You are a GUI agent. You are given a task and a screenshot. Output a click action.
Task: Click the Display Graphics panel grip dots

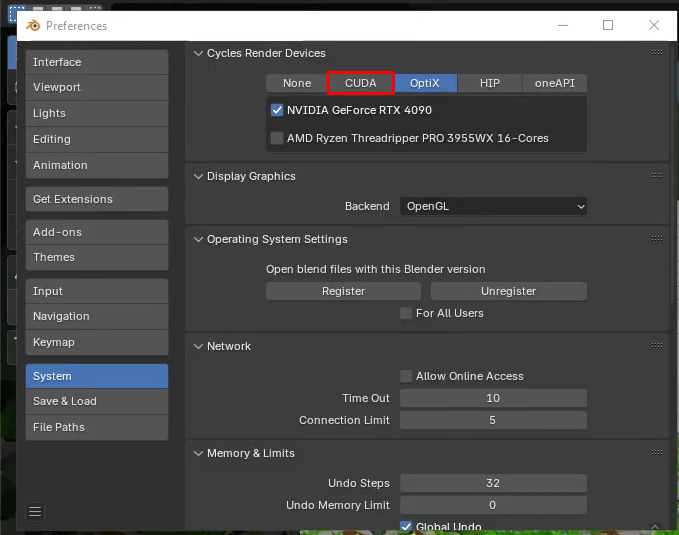656,176
